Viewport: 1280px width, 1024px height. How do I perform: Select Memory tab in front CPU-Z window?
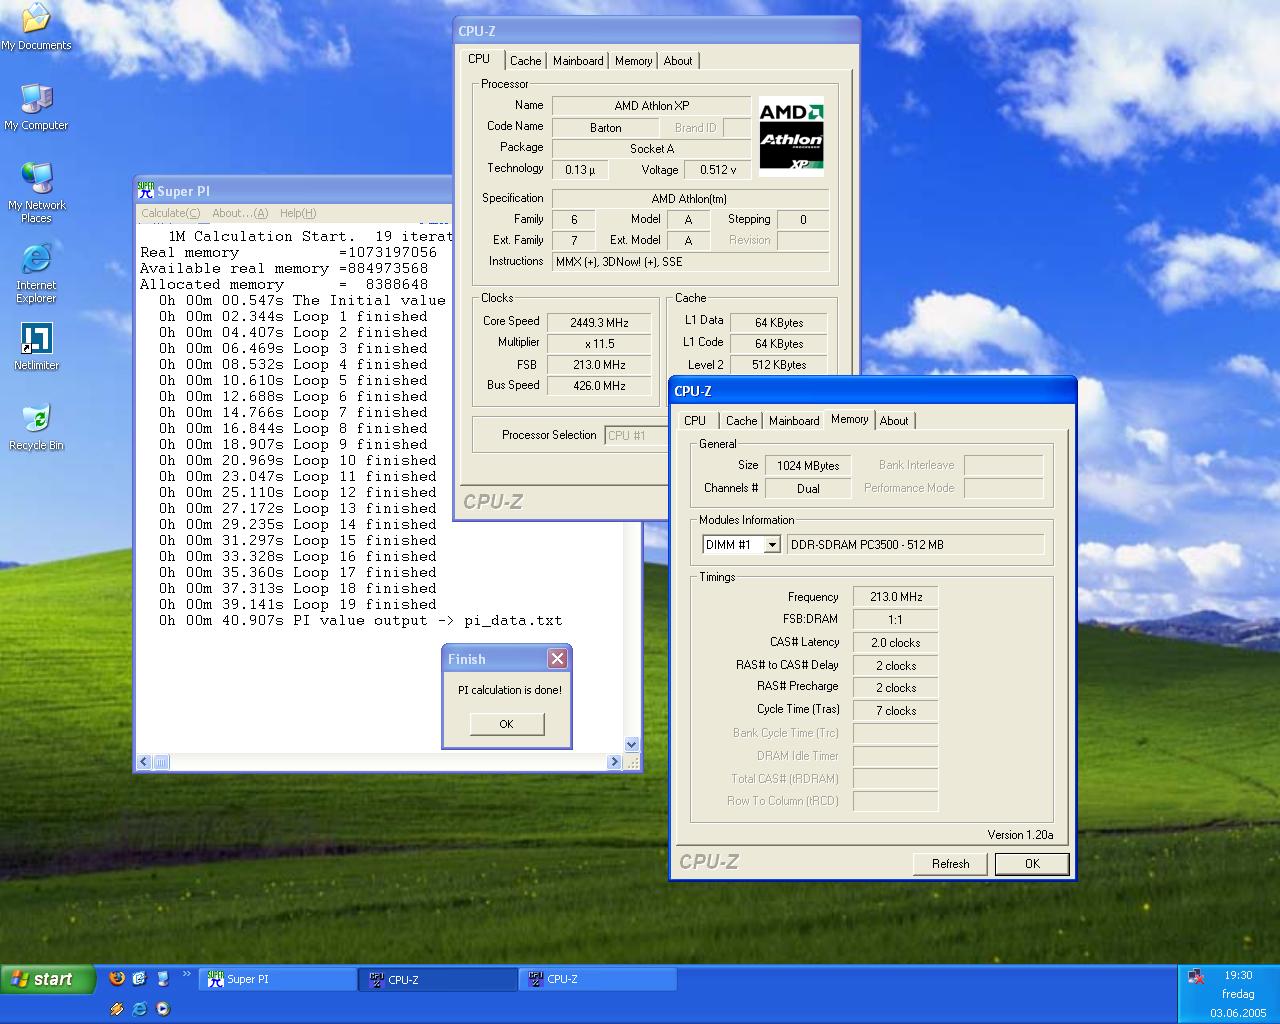coord(850,419)
